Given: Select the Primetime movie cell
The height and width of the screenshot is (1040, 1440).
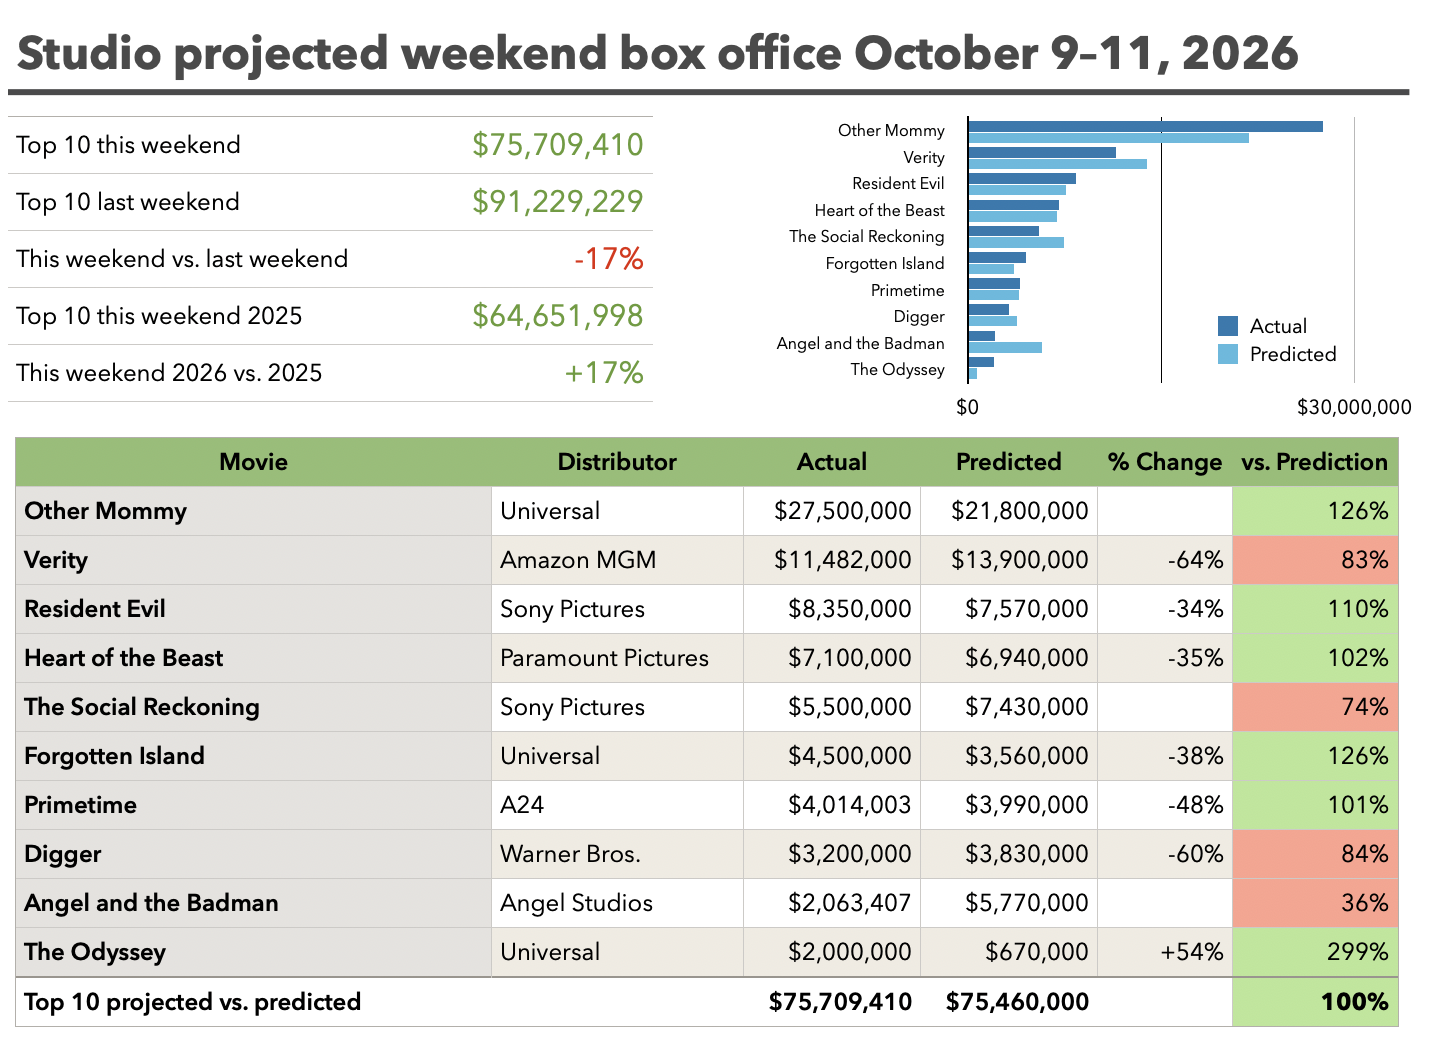Looking at the screenshot, I should [253, 805].
